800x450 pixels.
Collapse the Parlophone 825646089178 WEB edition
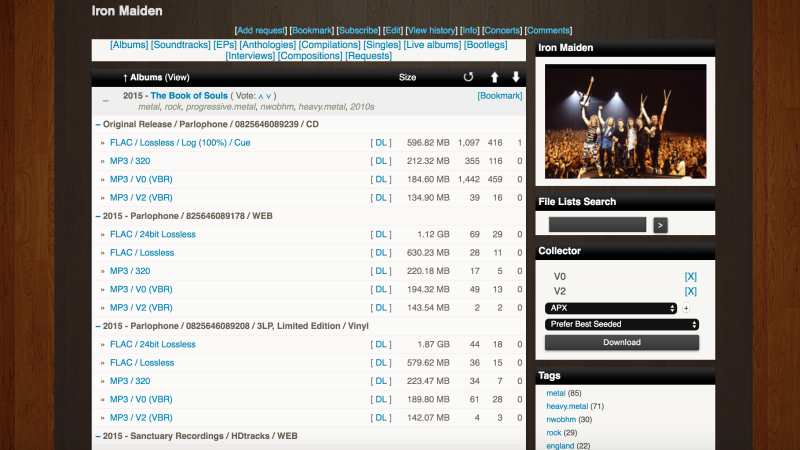pos(97,216)
